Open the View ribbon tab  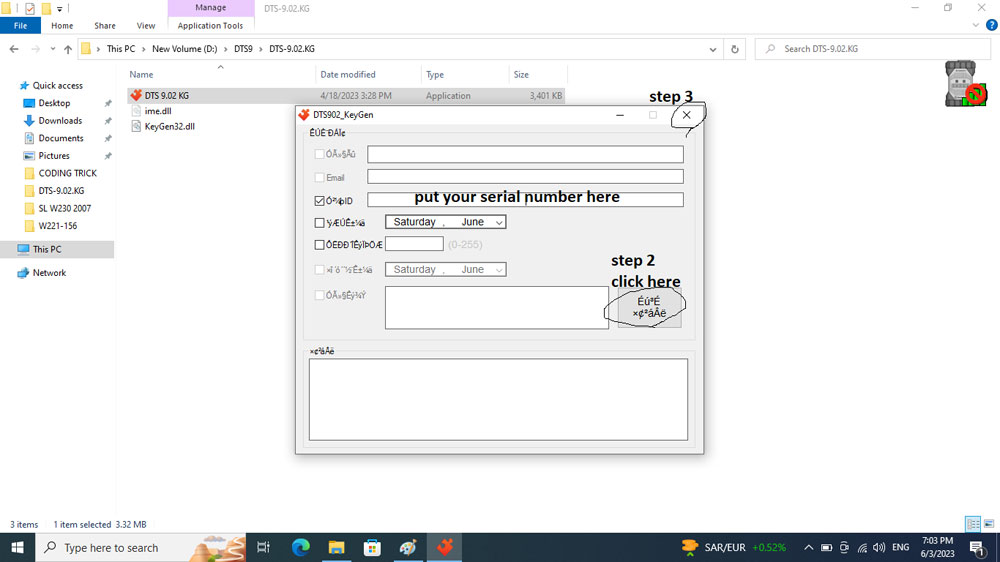click(146, 26)
